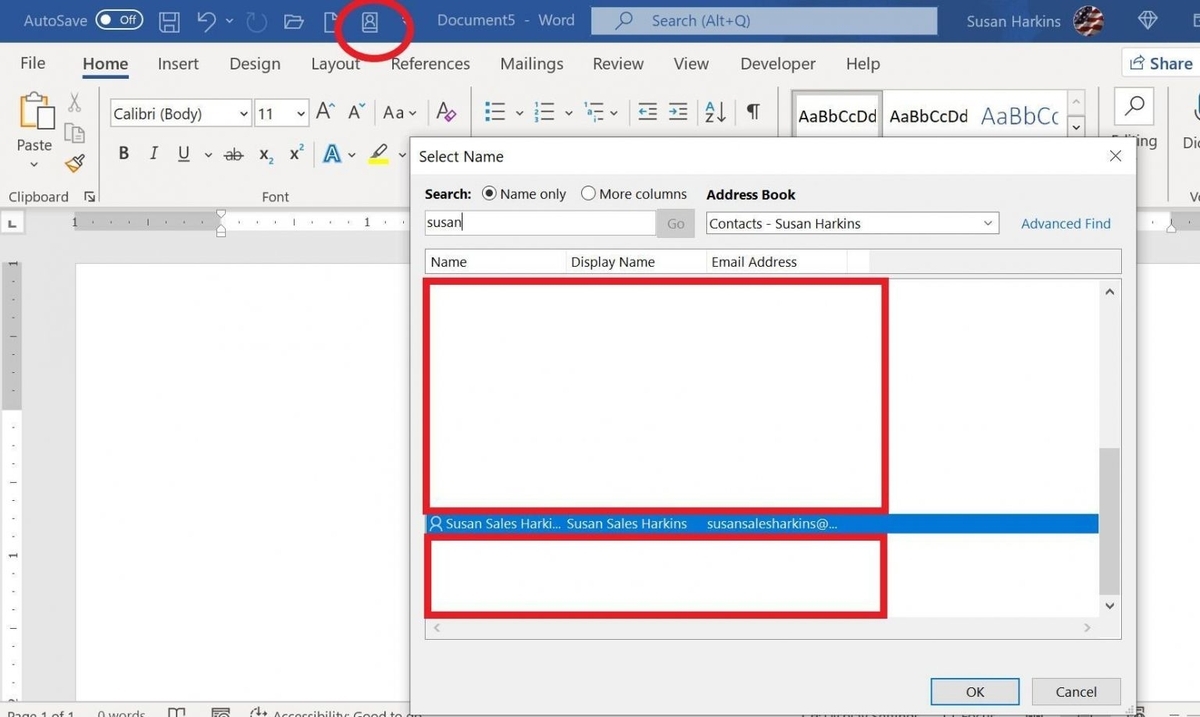Image resolution: width=1200 pixels, height=717 pixels.
Task: Select the Name only radio button
Action: tap(489, 193)
